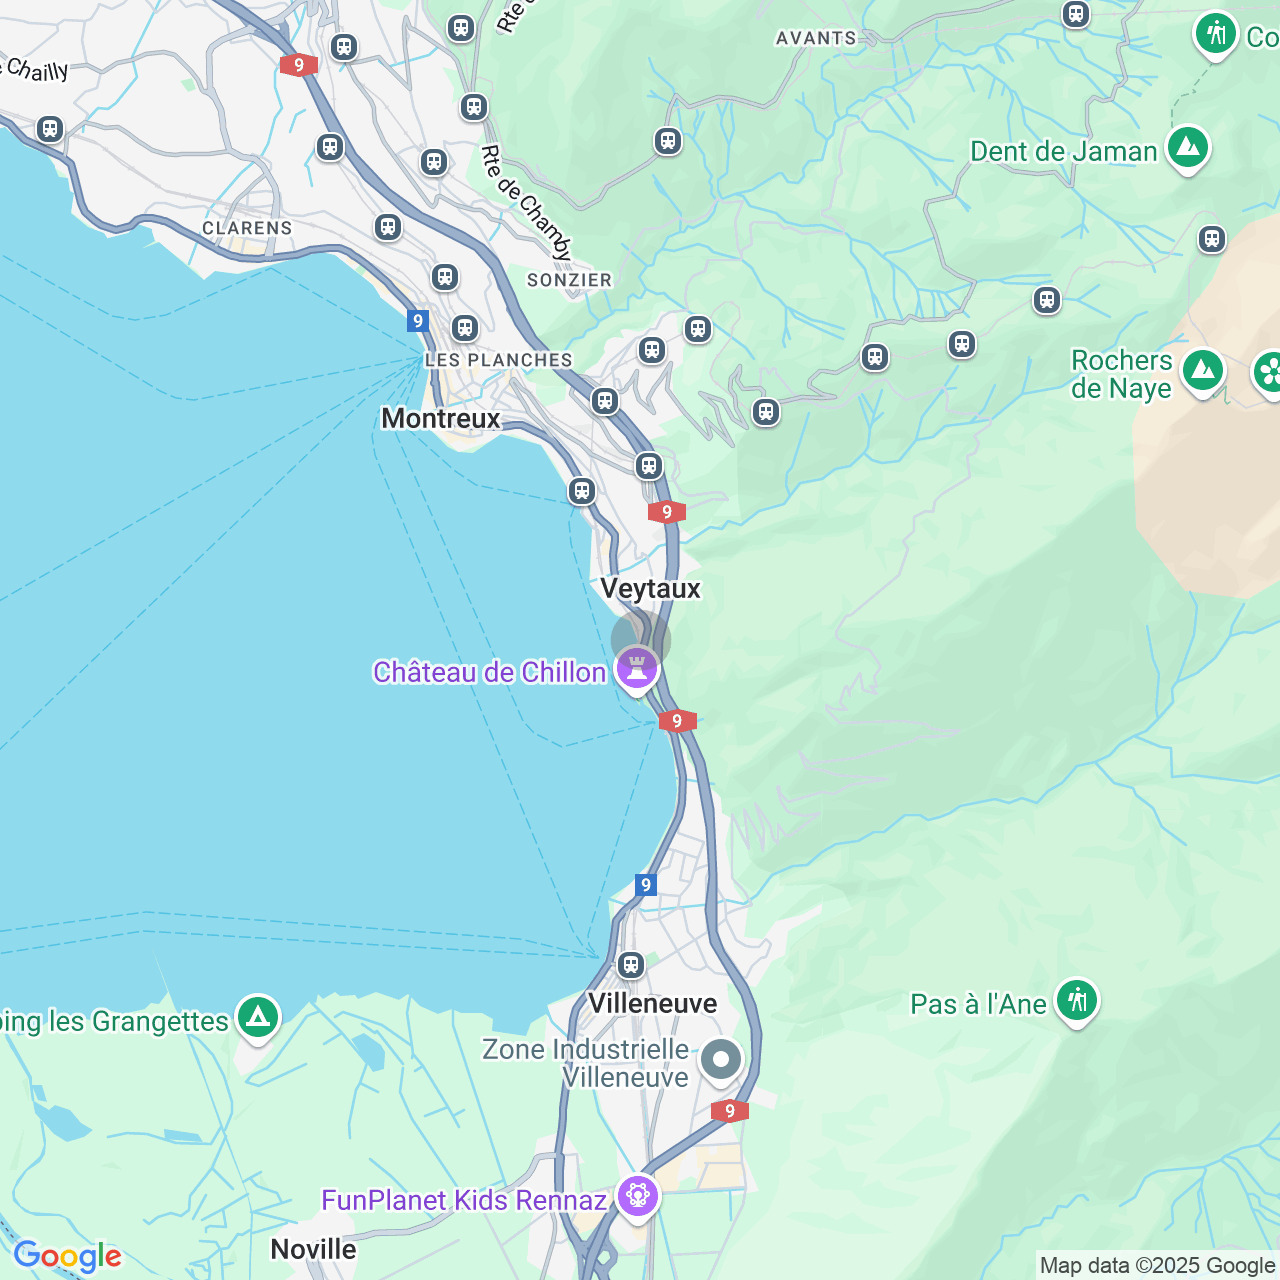Select the Clarens neighborhood label

pos(247,228)
